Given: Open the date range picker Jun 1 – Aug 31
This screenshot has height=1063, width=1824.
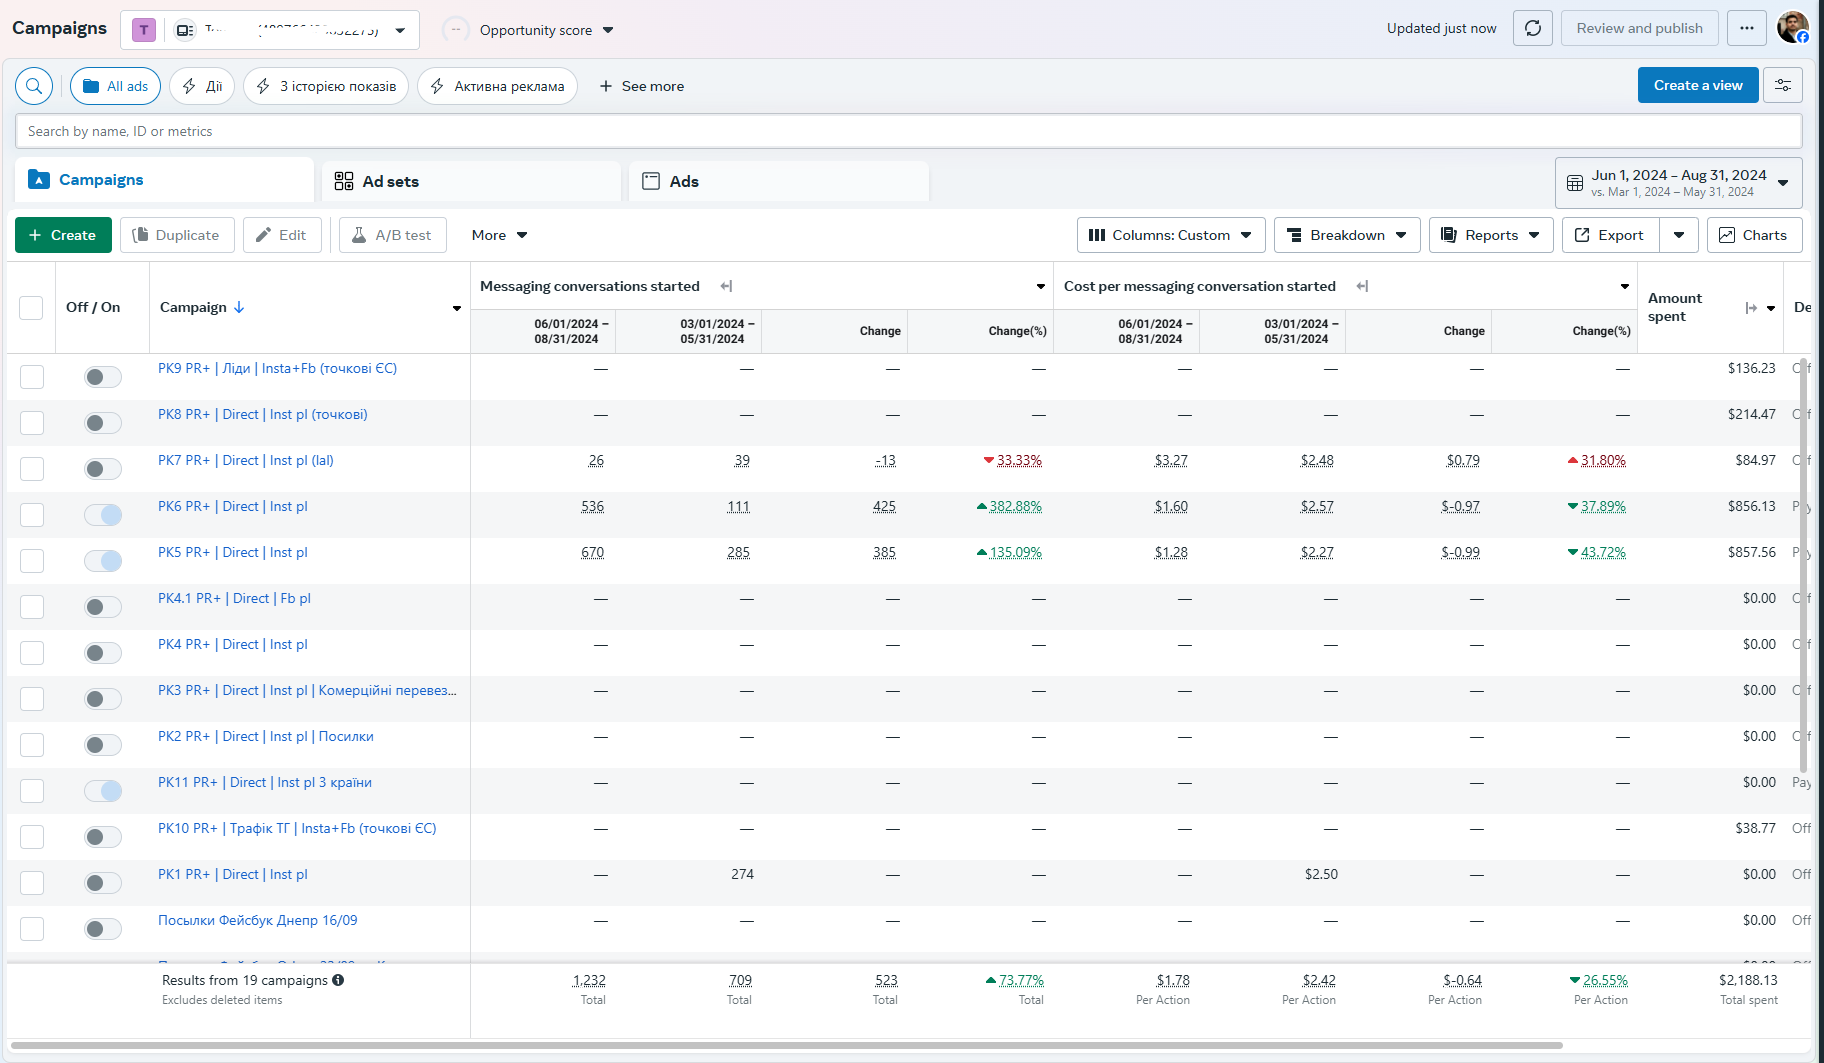Looking at the screenshot, I should coord(1679,182).
